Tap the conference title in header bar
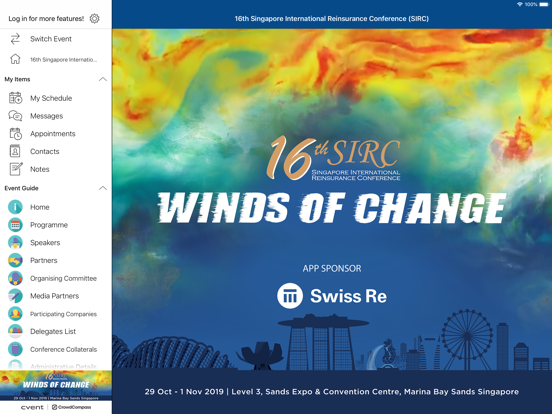Image resolution: width=552 pixels, height=414 pixels. pyautogui.click(x=332, y=19)
